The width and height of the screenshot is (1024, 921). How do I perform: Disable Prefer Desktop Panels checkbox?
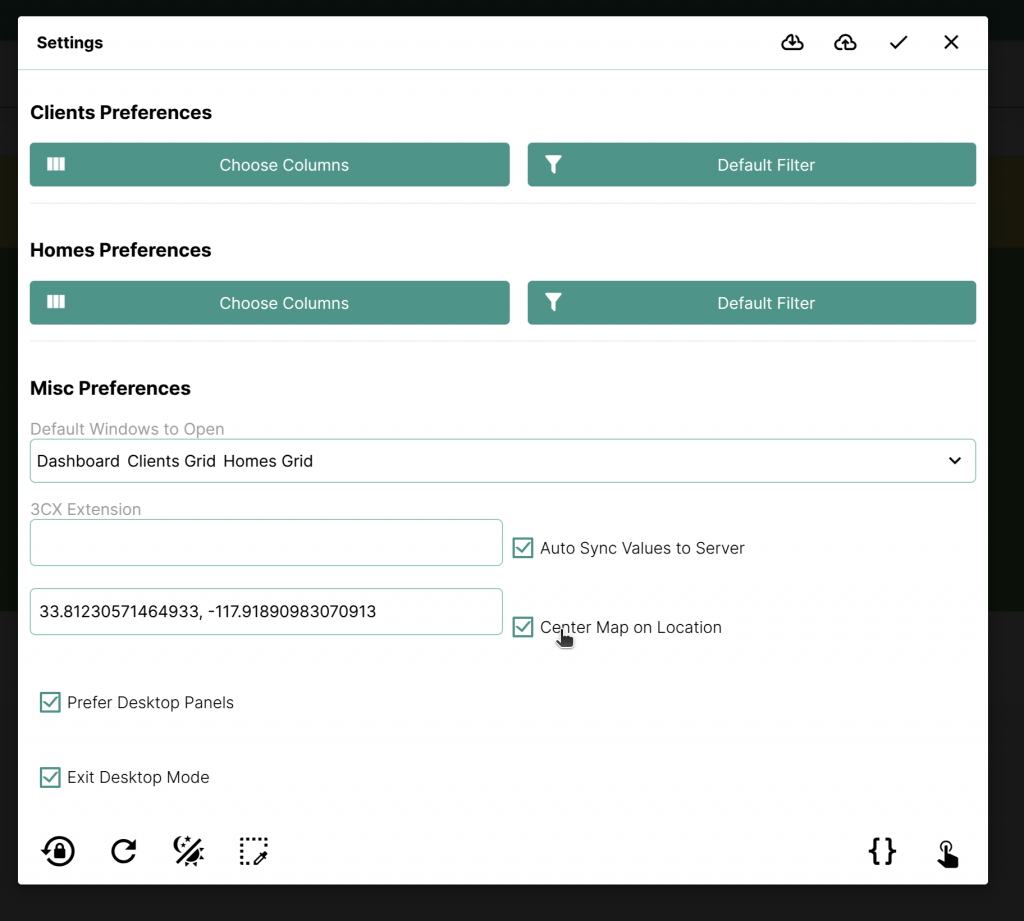point(50,702)
